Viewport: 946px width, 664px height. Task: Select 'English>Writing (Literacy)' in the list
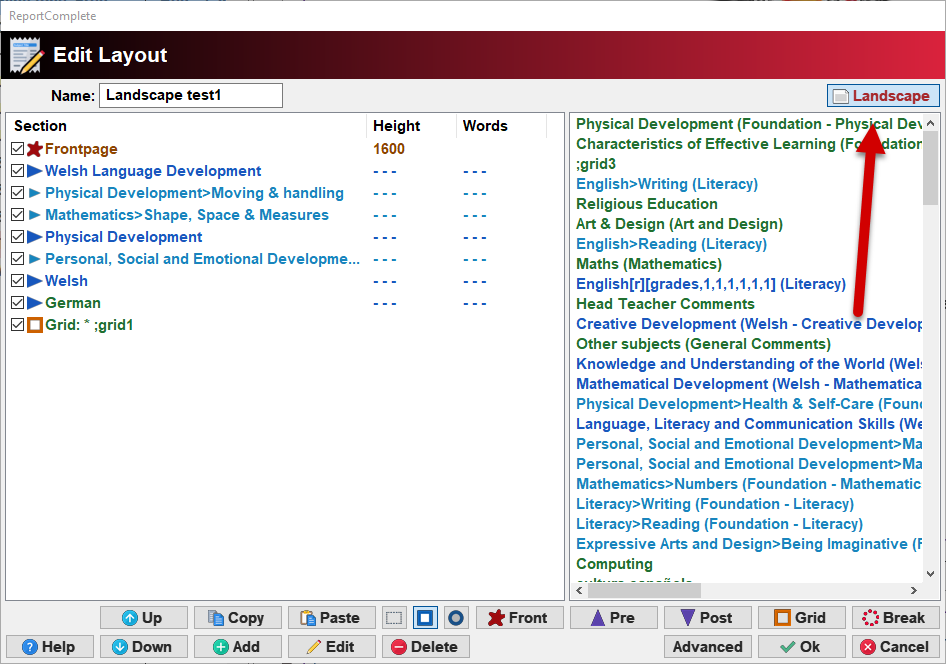(667, 184)
